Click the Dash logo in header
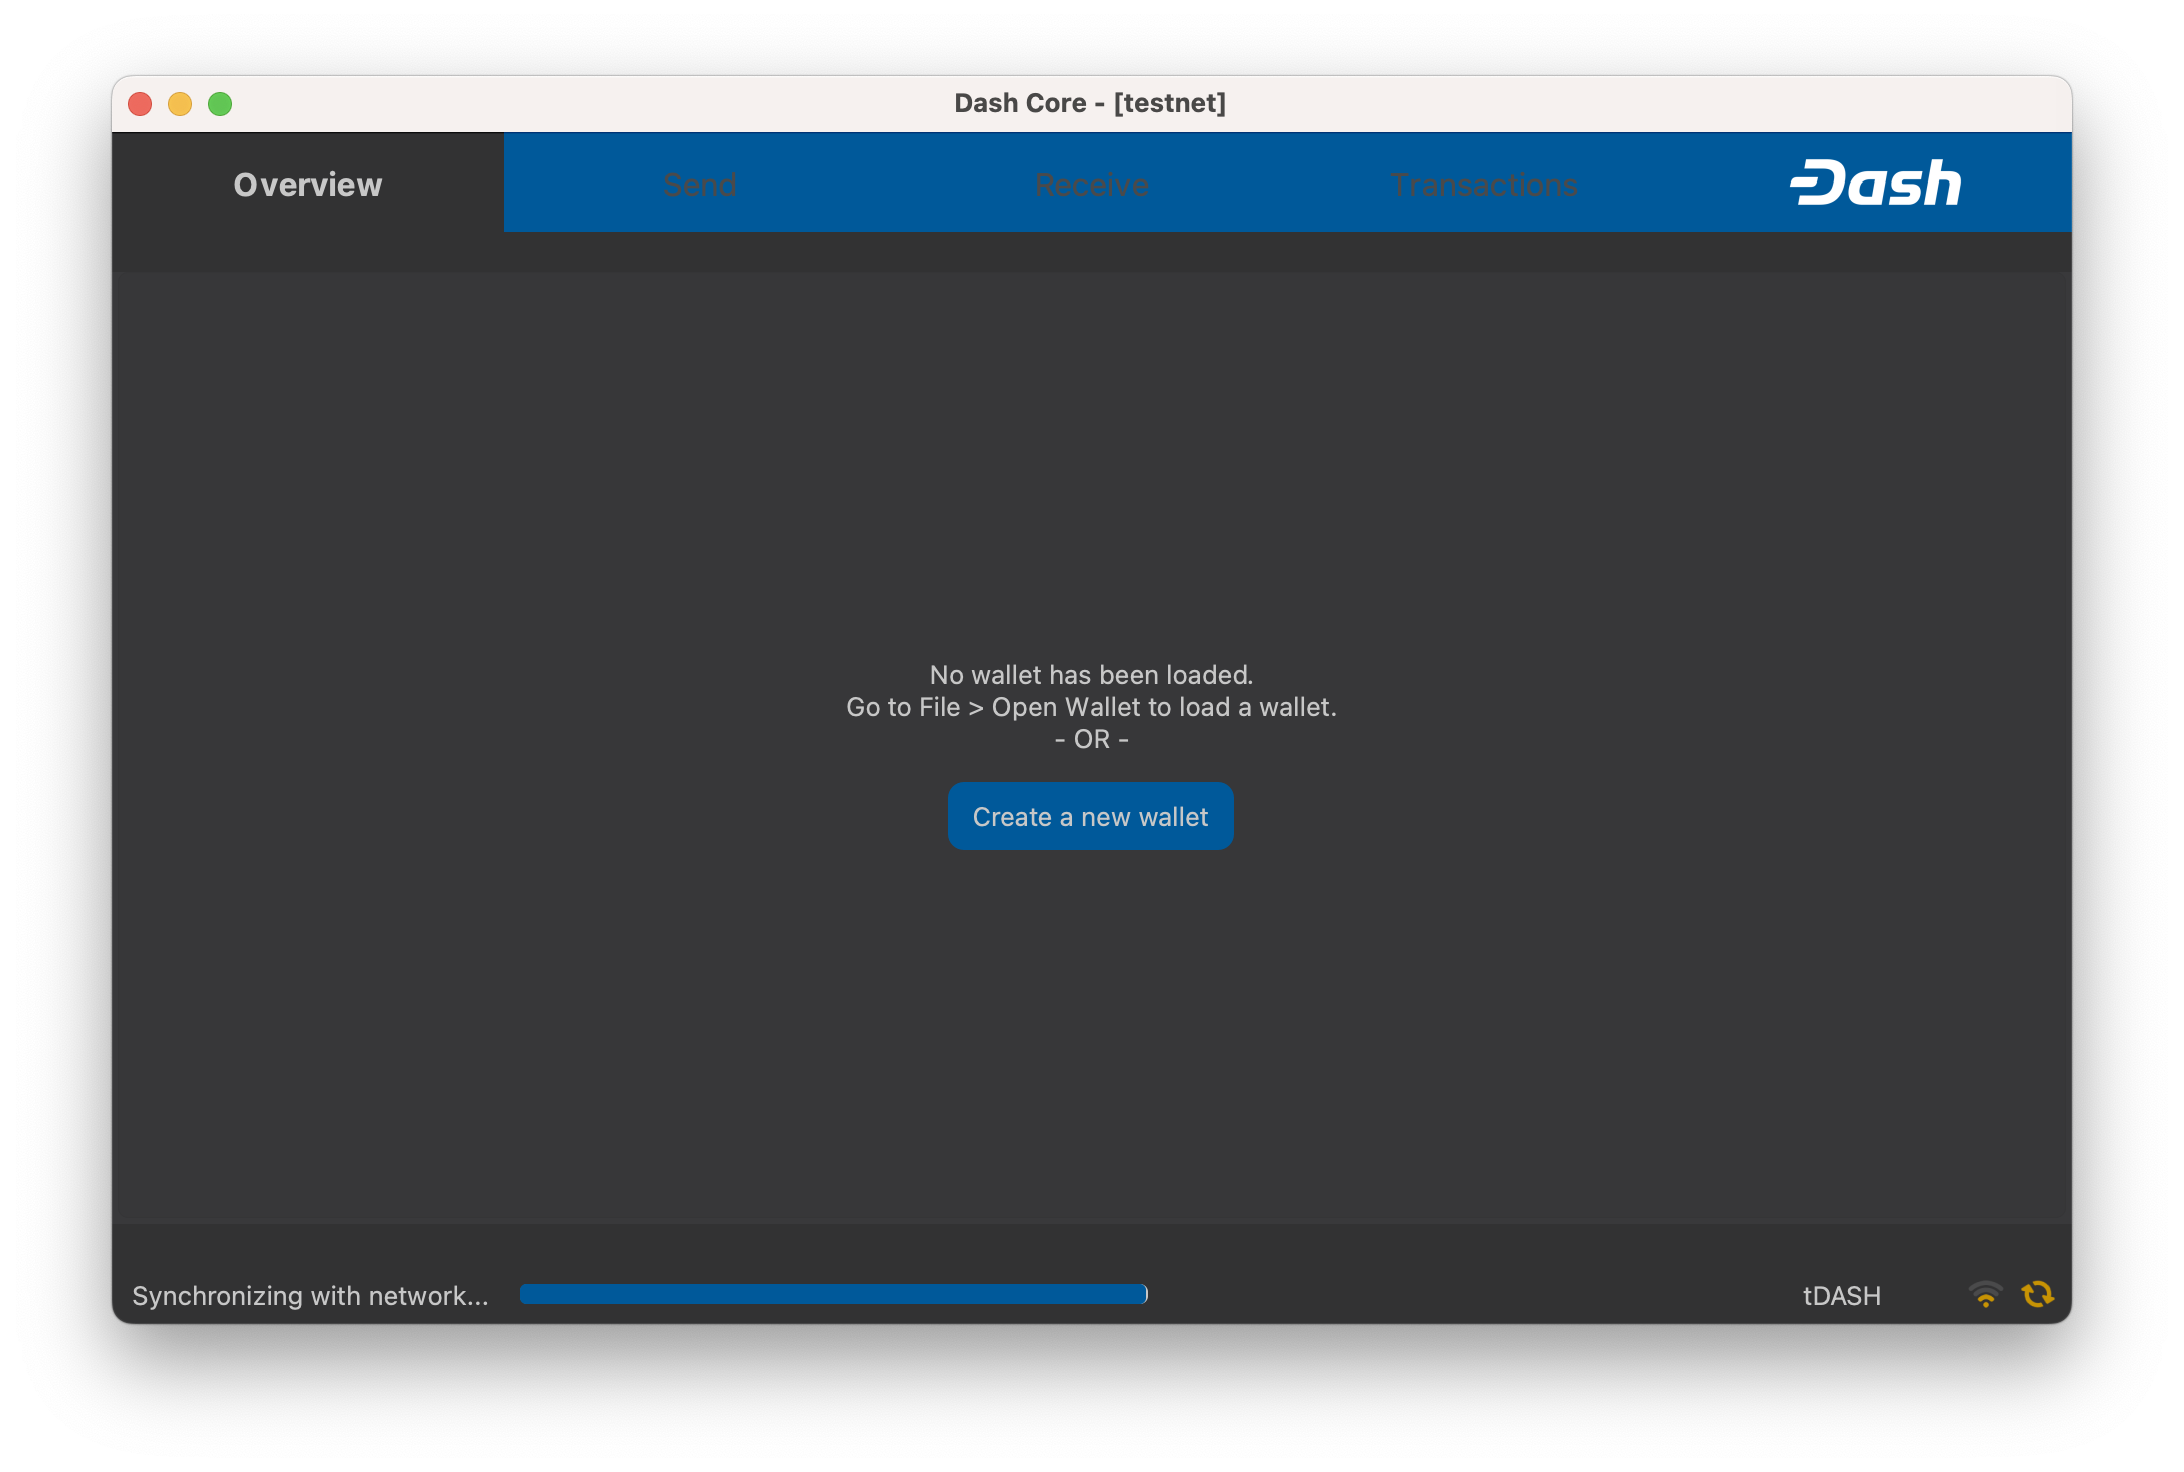The width and height of the screenshot is (2184, 1472). [1876, 184]
